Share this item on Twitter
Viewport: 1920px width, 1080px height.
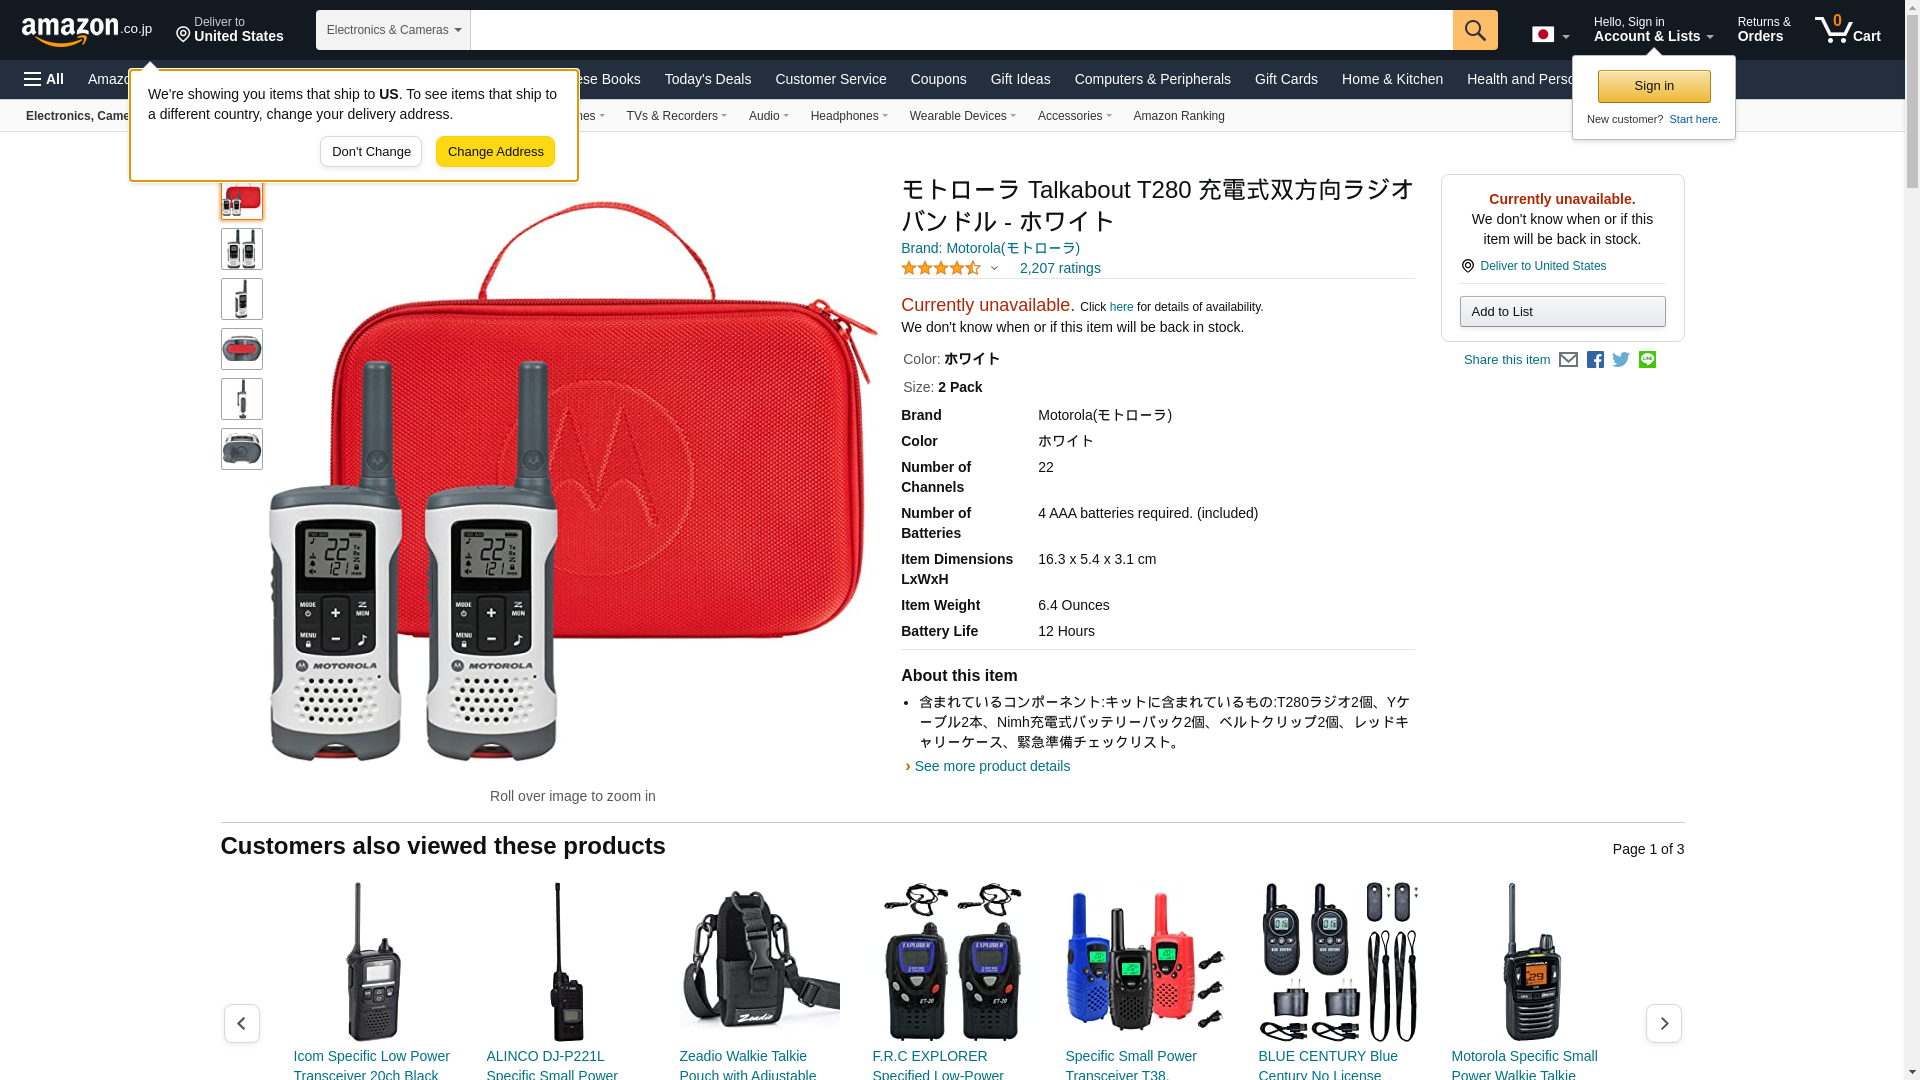pos(1621,360)
